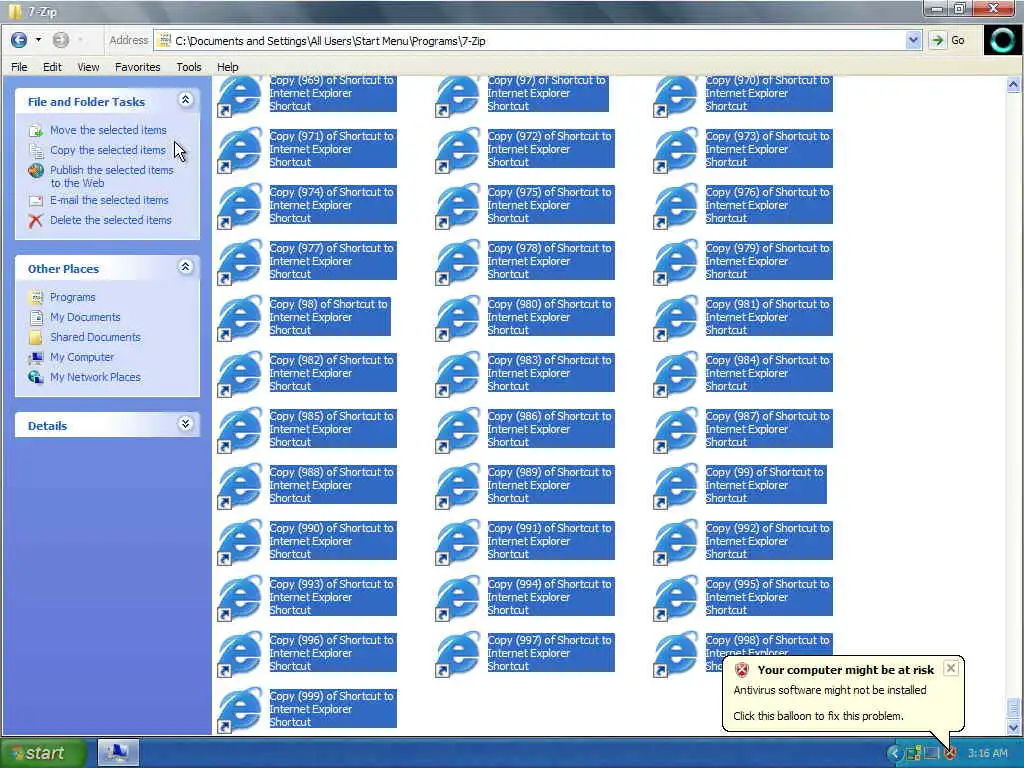Screen dimensions: 1024x768
Task: Click the Security Center red shield tray icon
Action: click(951, 754)
